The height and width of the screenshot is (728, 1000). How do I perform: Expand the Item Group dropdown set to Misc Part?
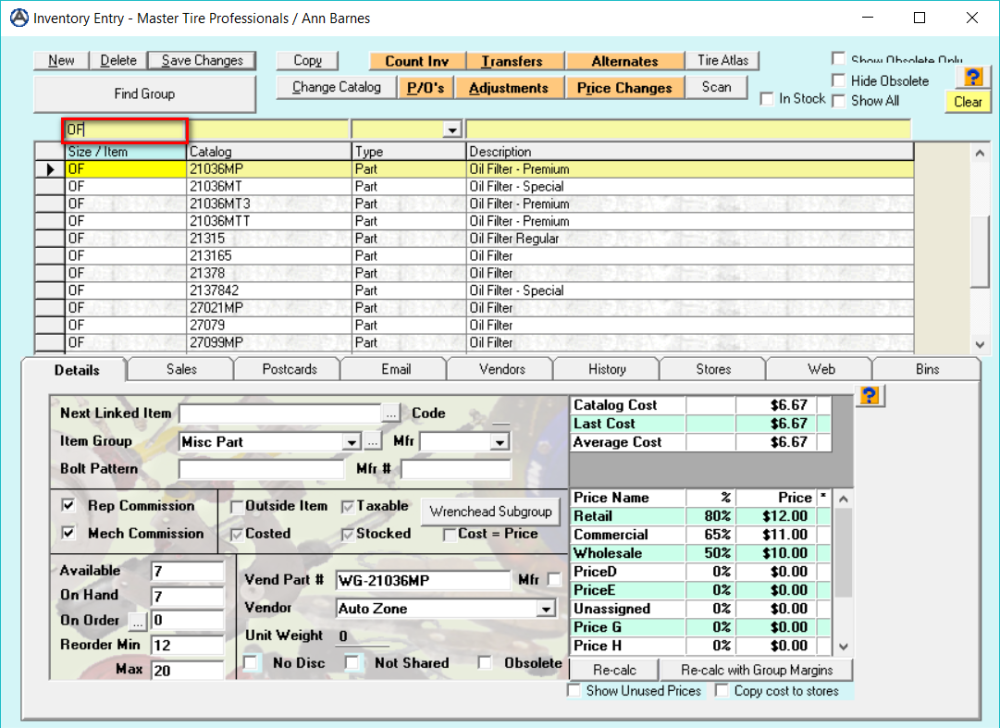coord(351,441)
